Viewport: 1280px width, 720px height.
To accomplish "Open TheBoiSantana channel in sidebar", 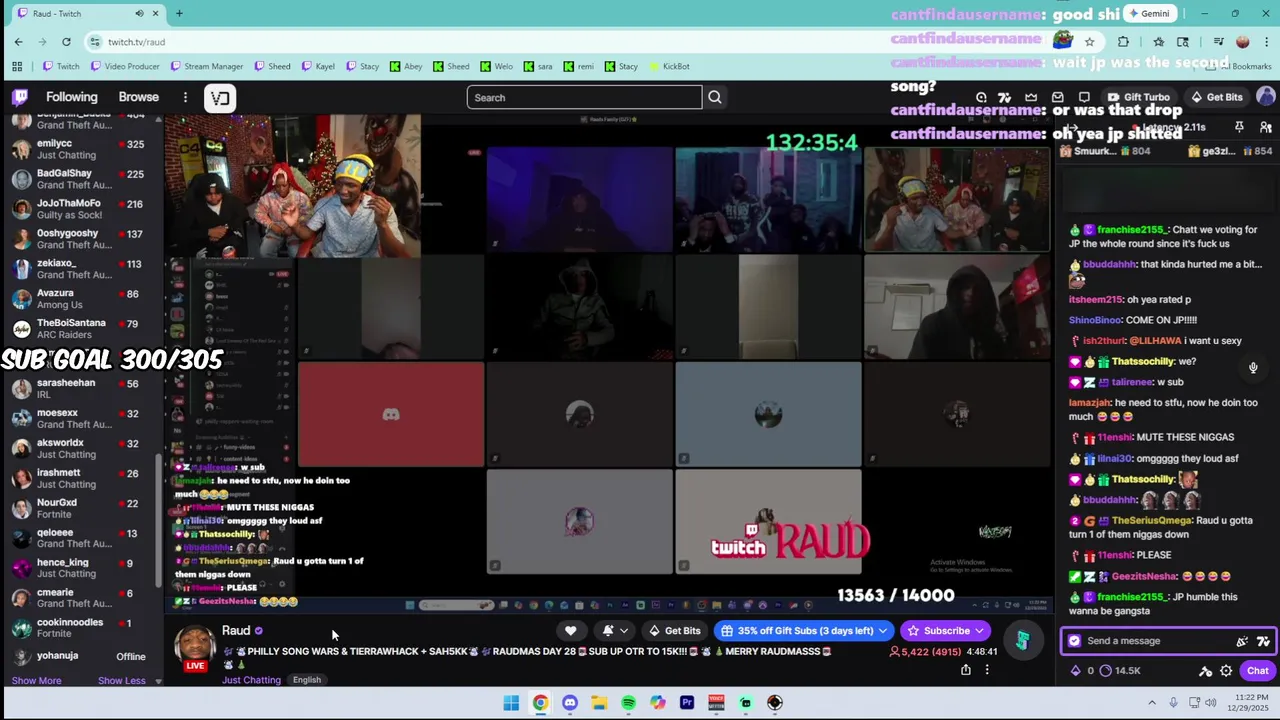I will click(82, 329).
